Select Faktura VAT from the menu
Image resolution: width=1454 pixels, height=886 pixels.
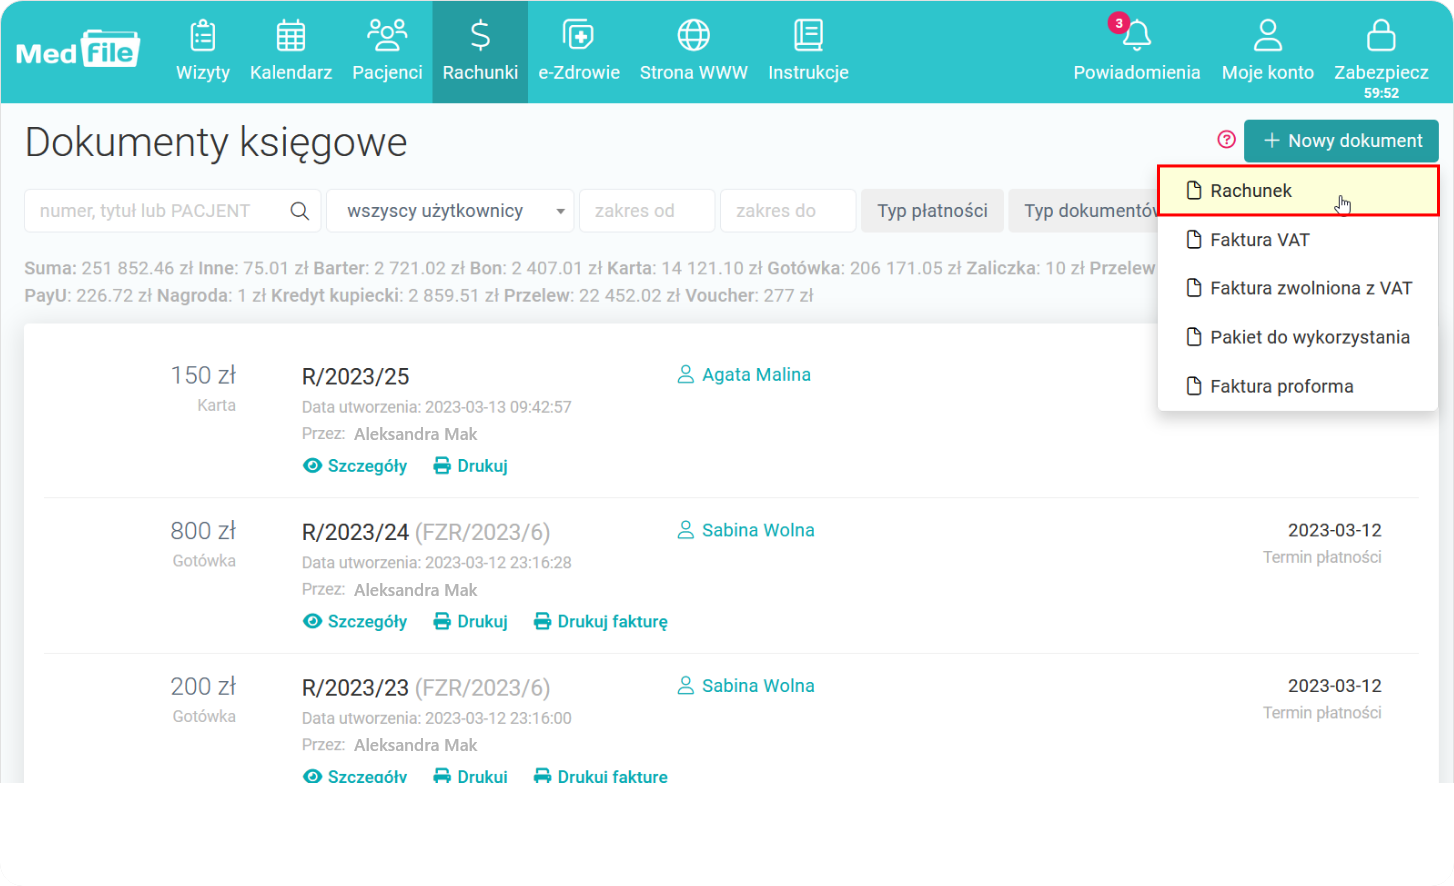click(x=1259, y=240)
